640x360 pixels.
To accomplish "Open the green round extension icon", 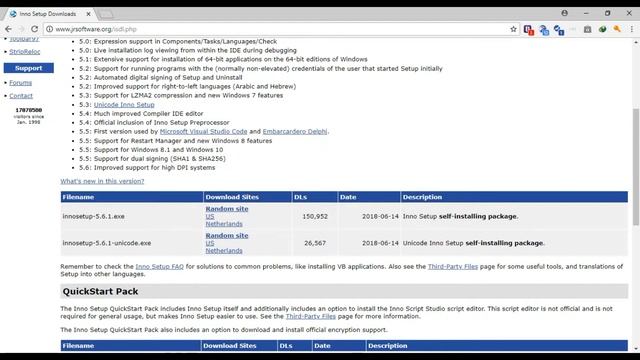I will [x=602, y=29].
